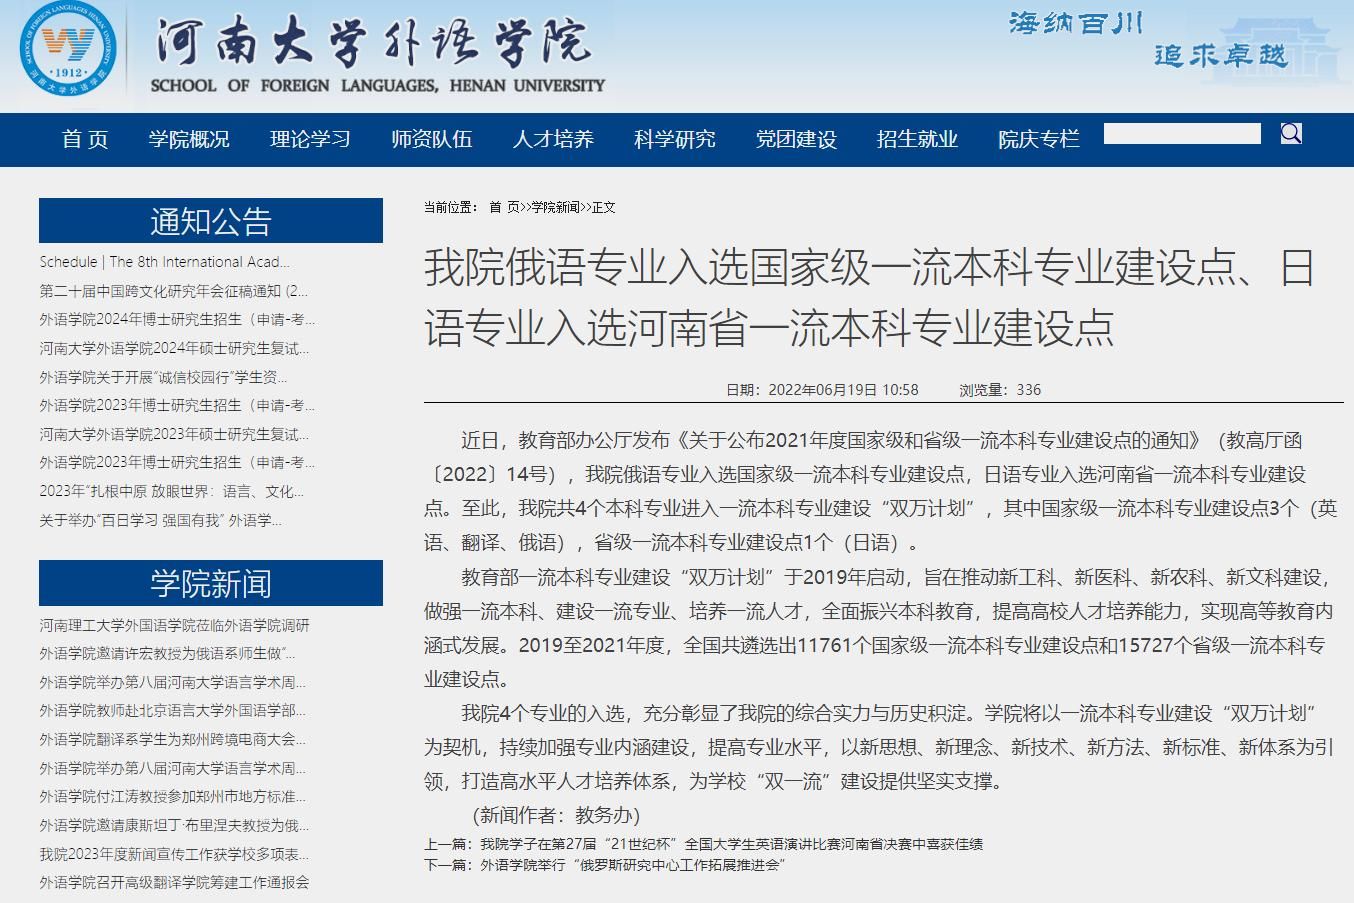Open 召开高级翻译学院筹建工作通报会 news item
The image size is (1354, 903).
pos(174,882)
